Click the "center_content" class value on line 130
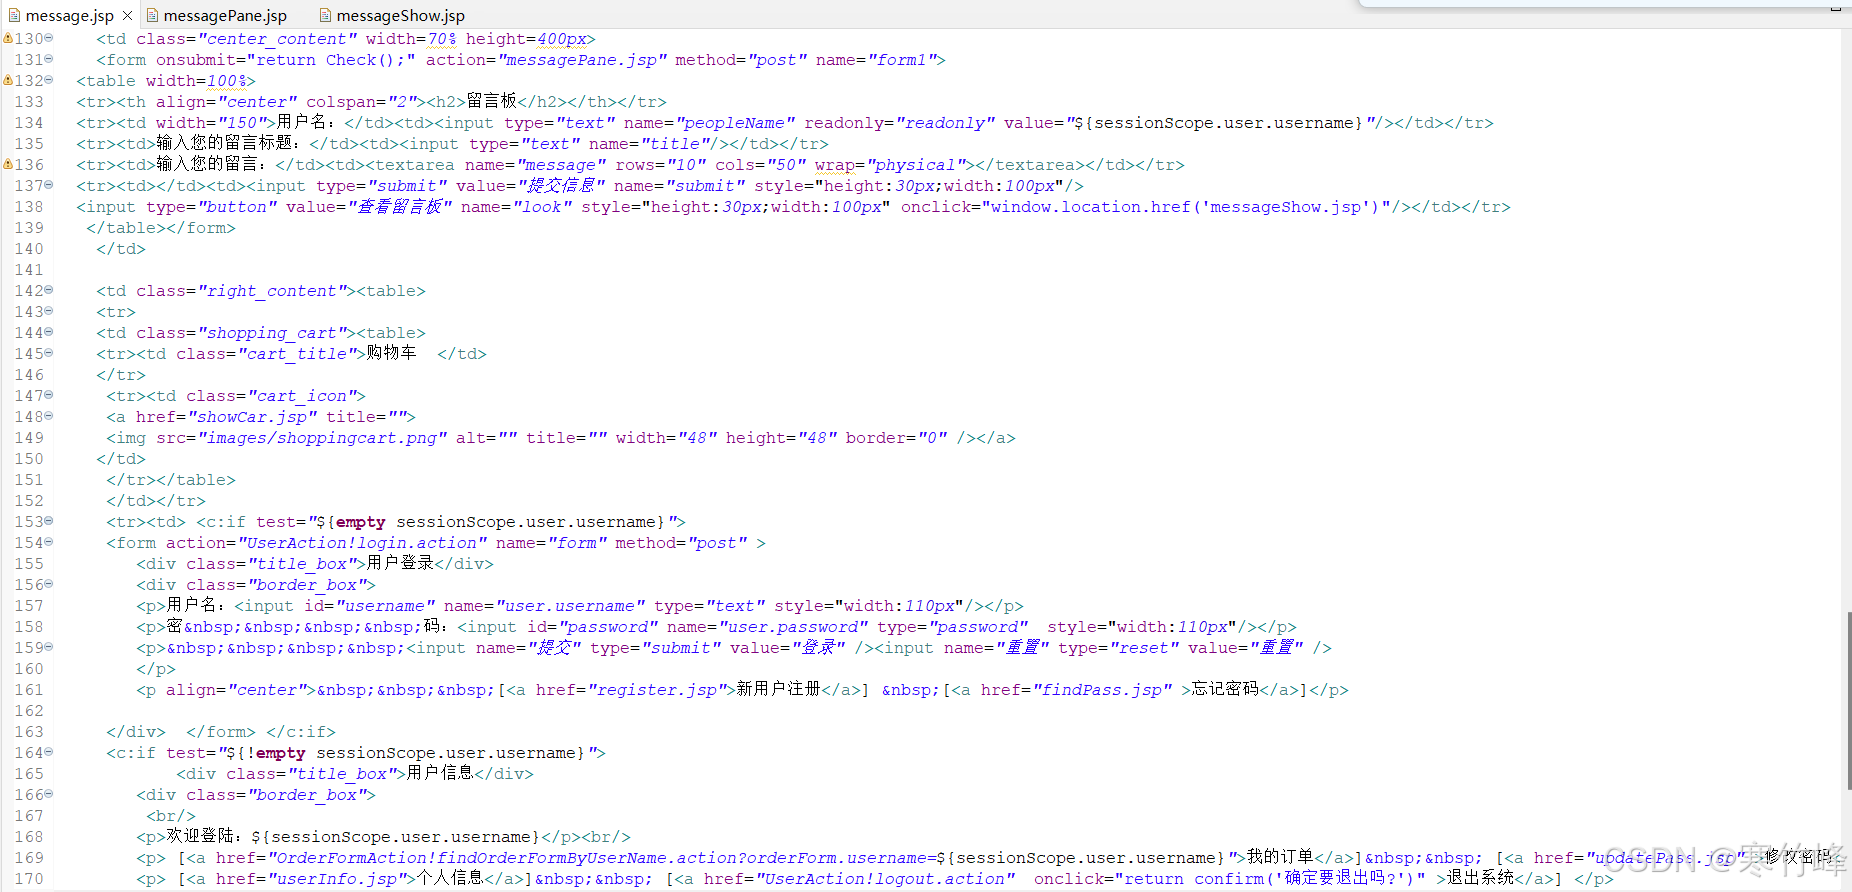The height and width of the screenshot is (892, 1852). (x=277, y=39)
